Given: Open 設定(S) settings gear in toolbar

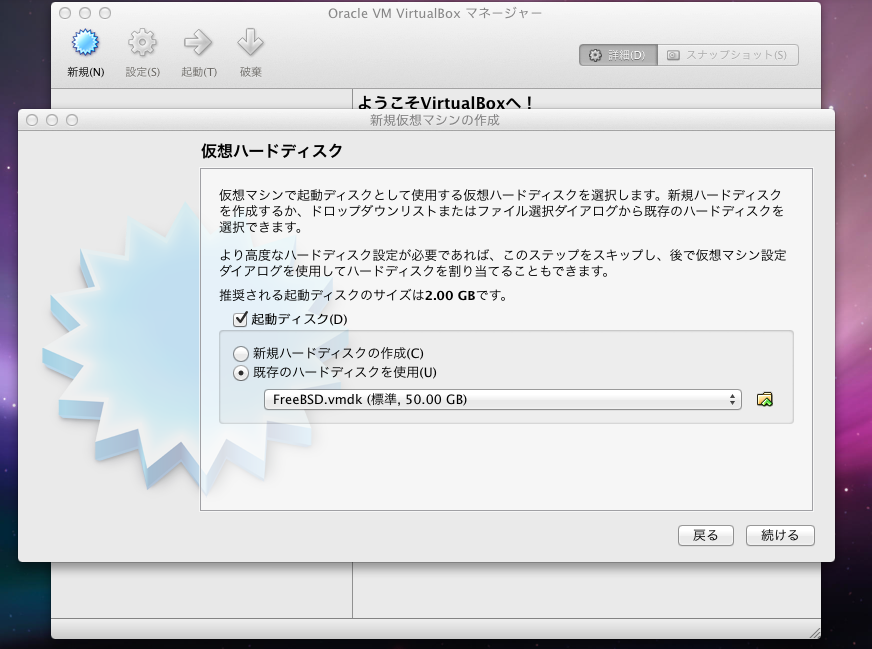Looking at the screenshot, I should click(142, 43).
